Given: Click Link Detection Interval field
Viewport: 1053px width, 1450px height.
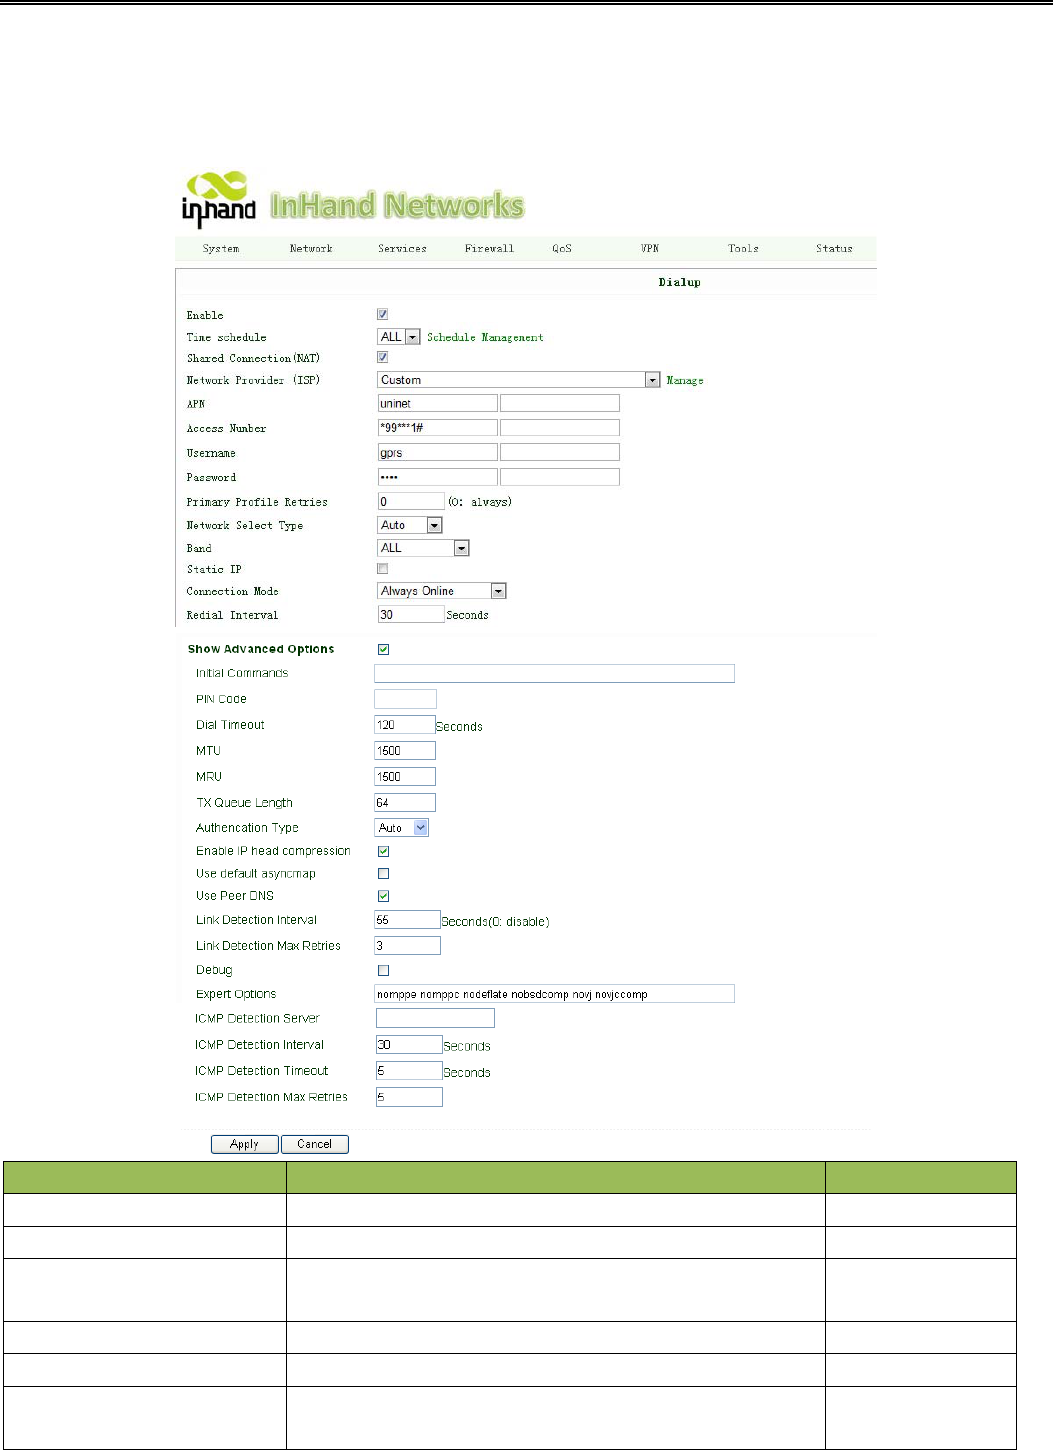Looking at the screenshot, I should click(x=407, y=920).
